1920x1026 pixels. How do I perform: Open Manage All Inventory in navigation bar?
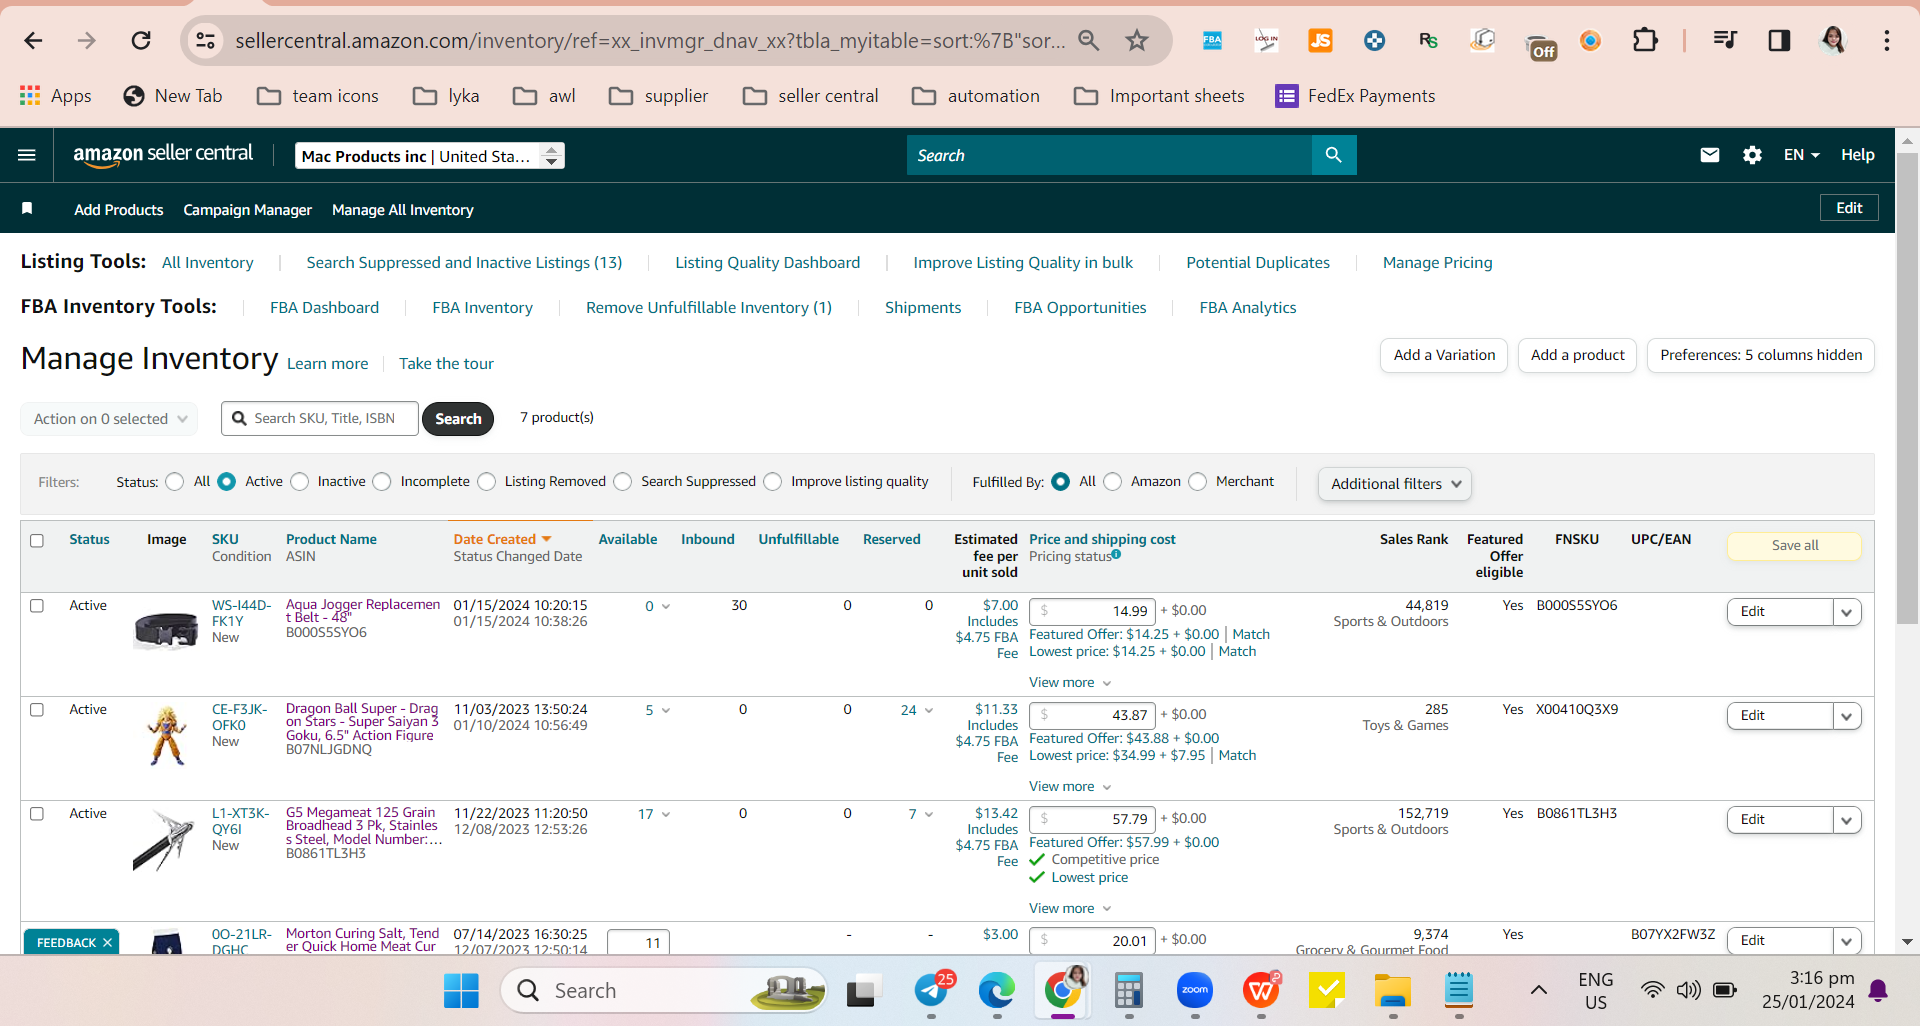pyautogui.click(x=403, y=210)
